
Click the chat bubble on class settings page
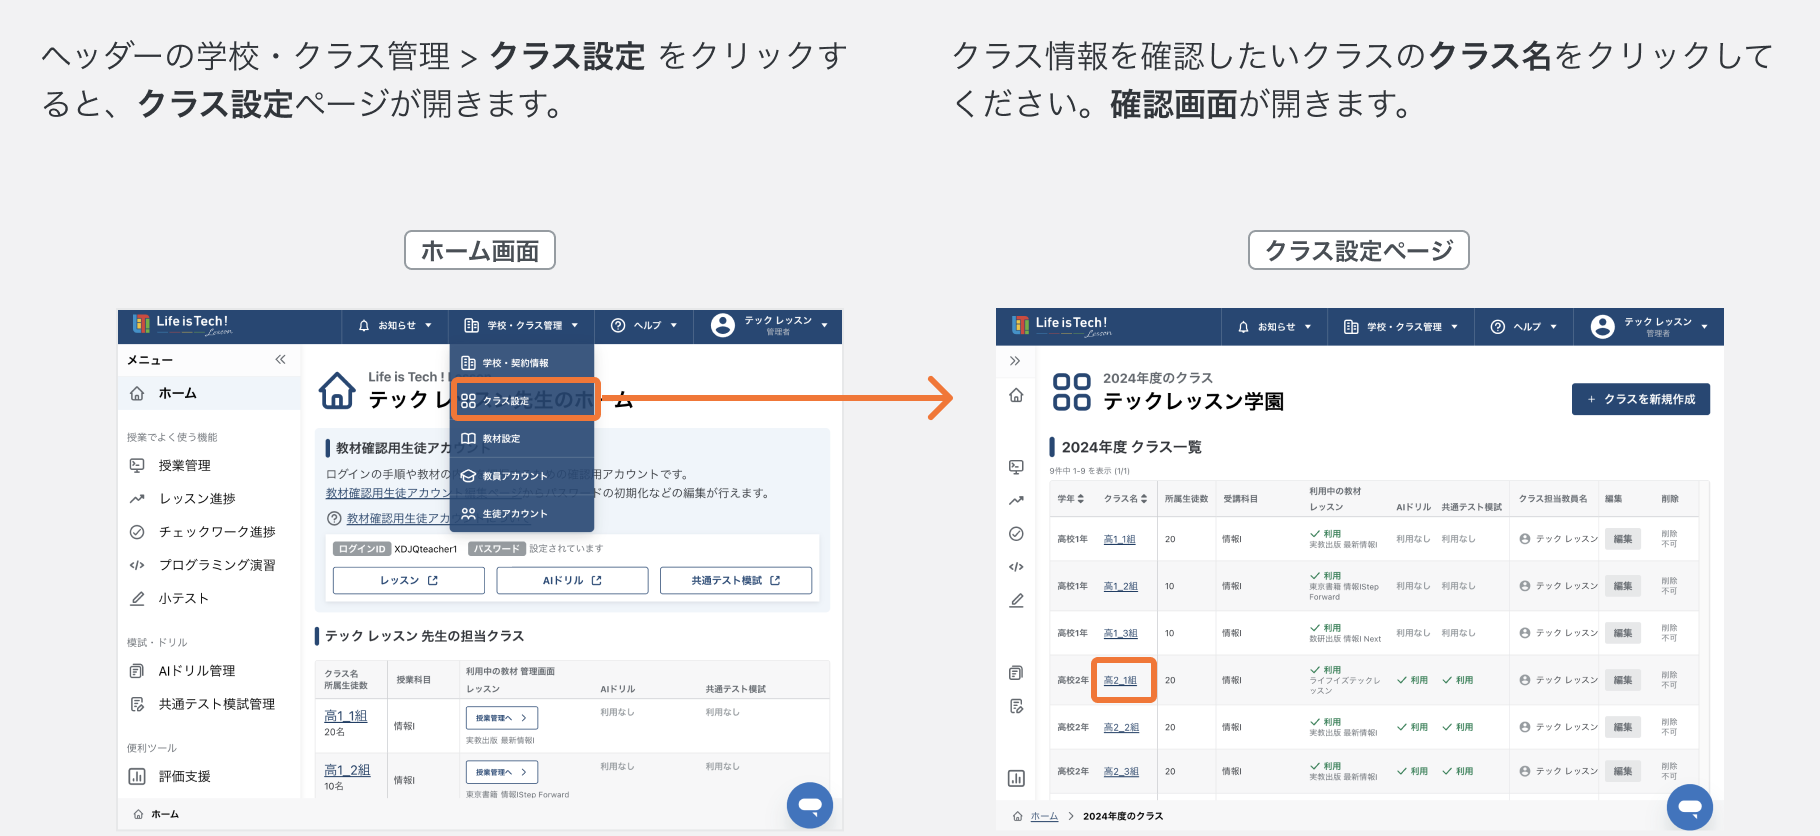(1690, 806)
